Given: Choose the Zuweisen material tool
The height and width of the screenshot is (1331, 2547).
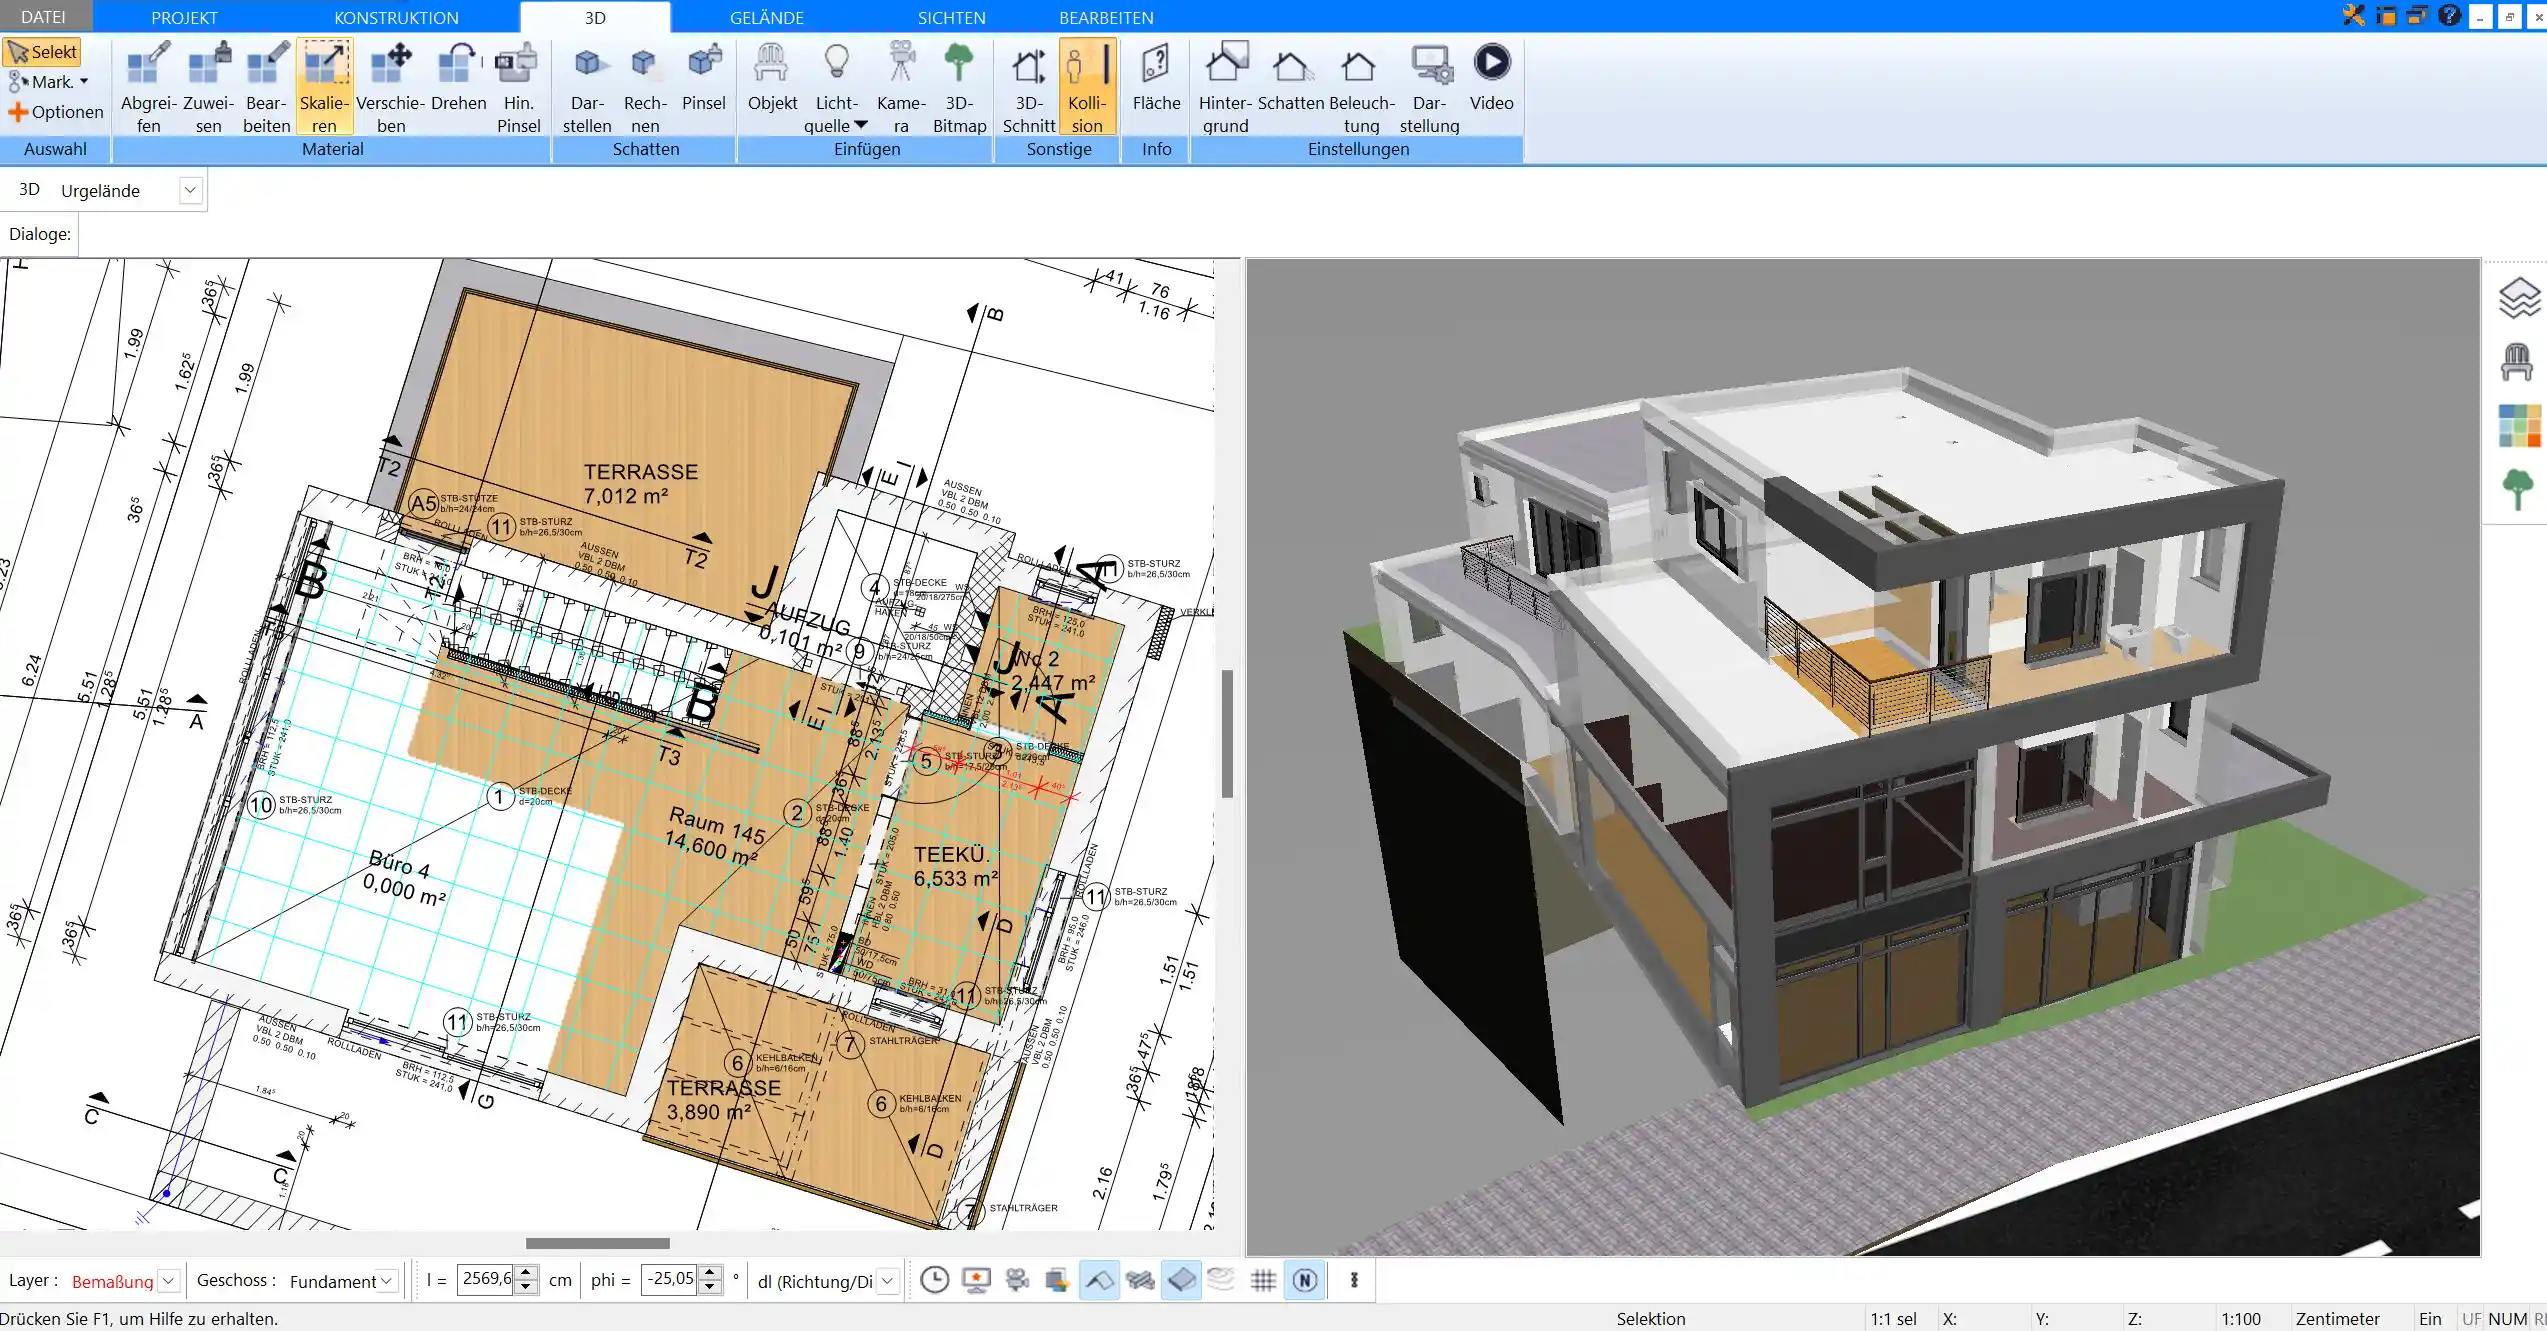Looking at the screenshot, I should pos(208,87).
